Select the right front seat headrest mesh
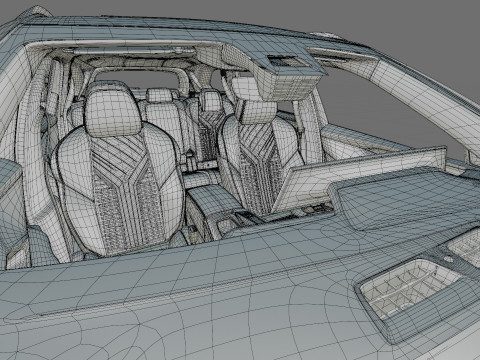Image resolution: width=480 pixels, height=360 pixels. pyautogui.click(x=256, y=111)
